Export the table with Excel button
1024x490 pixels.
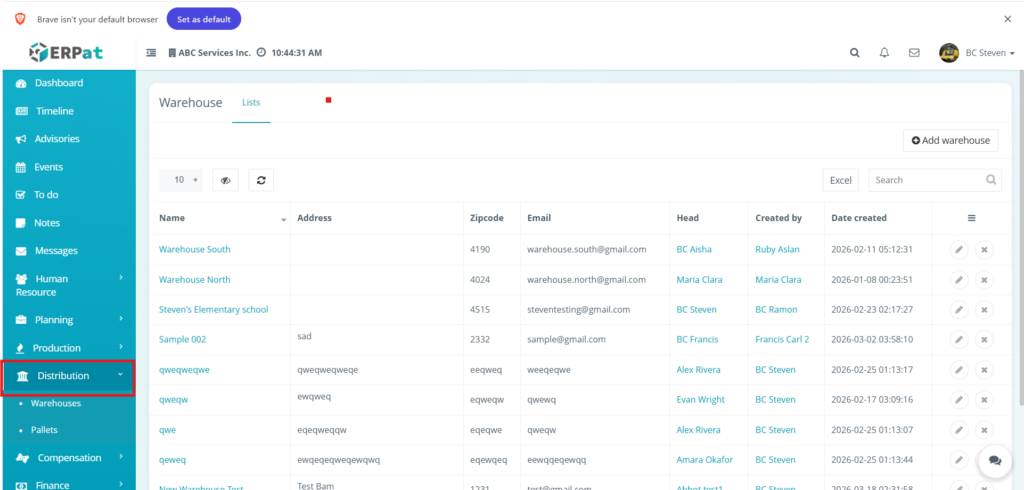pyautogui.click(x=841, y=180)
